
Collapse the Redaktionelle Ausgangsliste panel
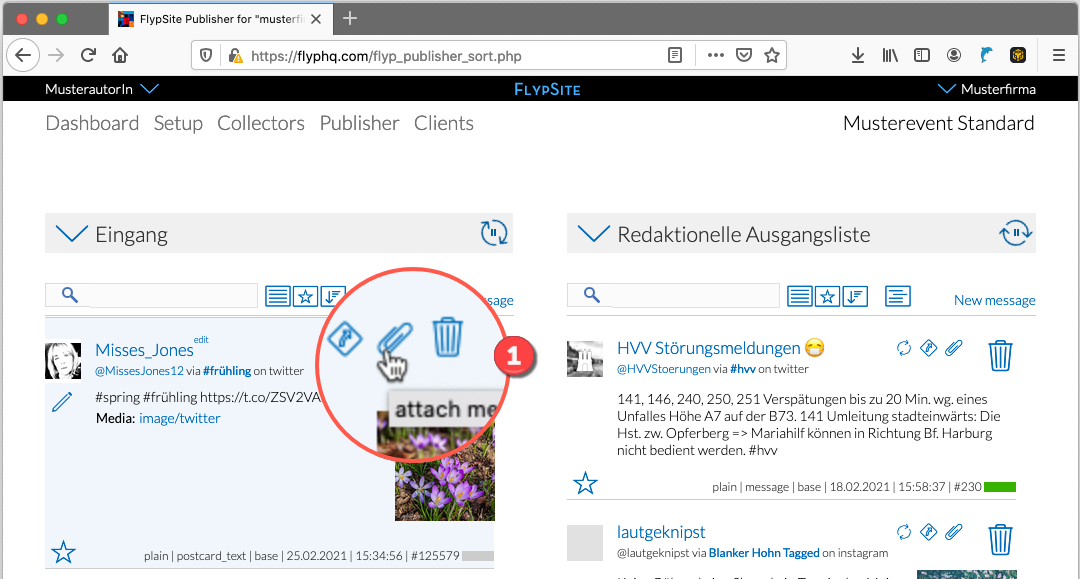pos(594,234)
